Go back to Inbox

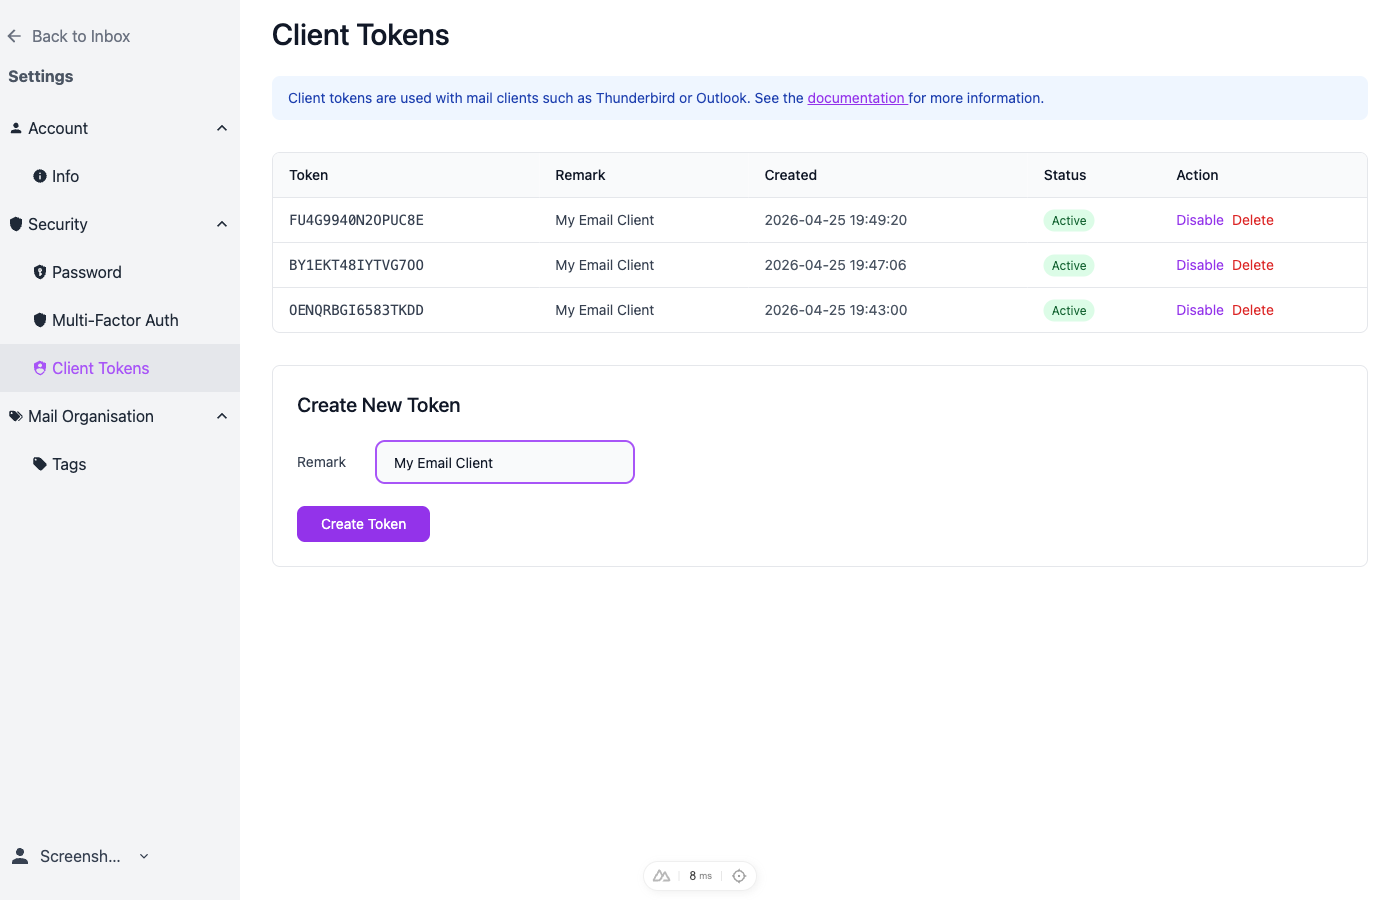tap(68, 36)
